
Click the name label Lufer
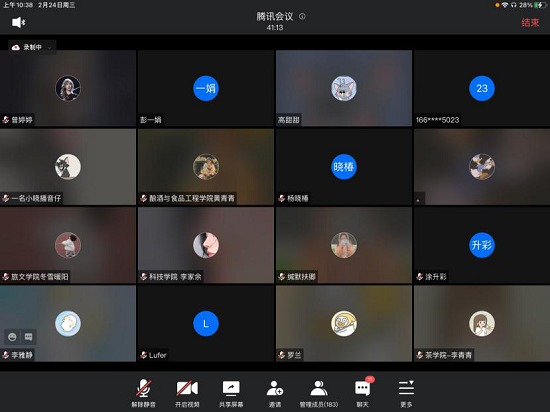point(157,355)
